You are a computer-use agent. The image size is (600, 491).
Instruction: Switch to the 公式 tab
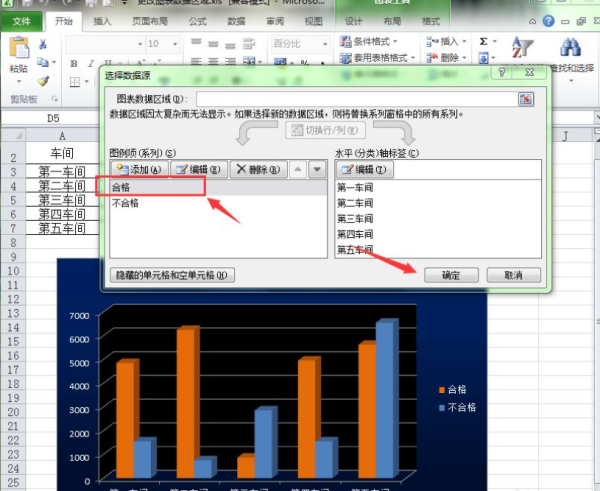coord(197,21)
